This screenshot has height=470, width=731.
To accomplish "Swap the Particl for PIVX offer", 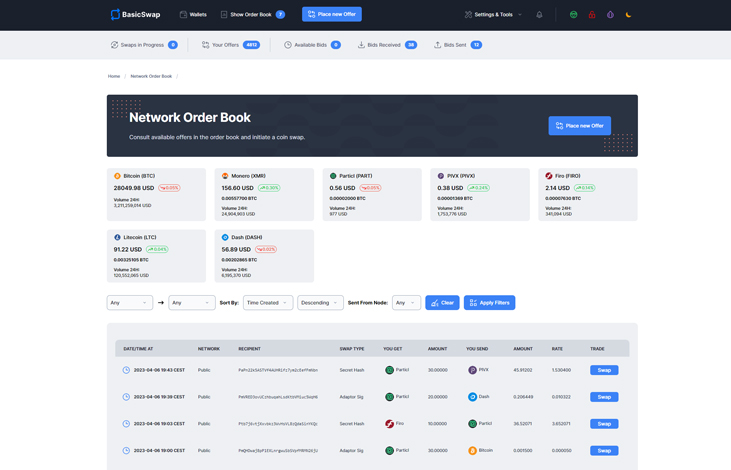I will point(603,370).
